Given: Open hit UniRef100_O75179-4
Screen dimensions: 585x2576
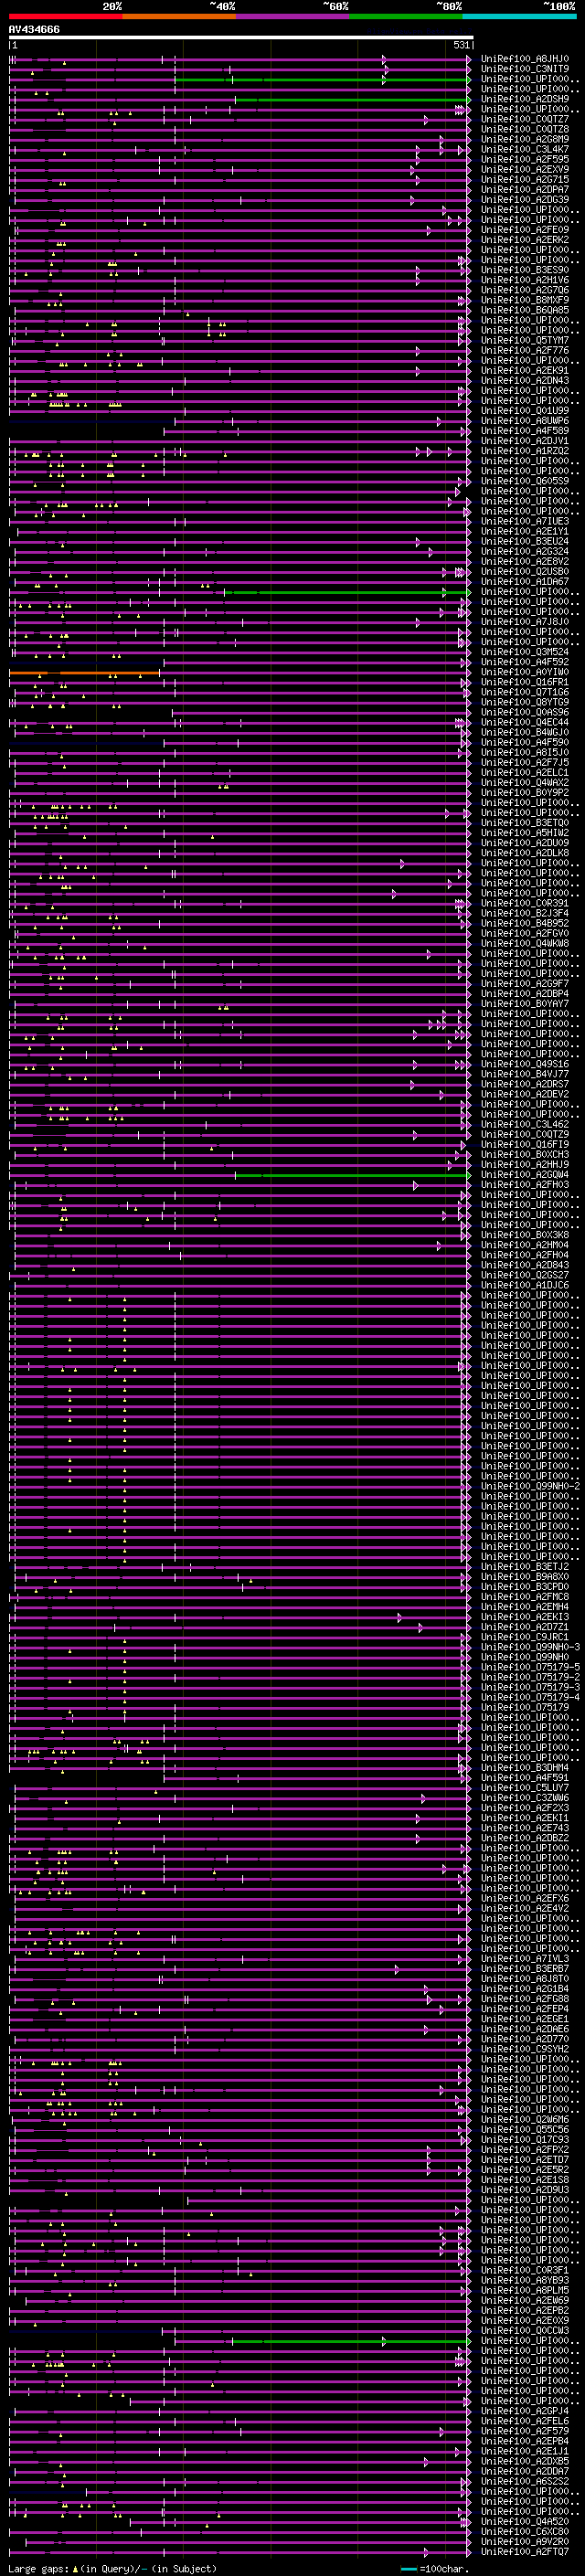Looking at the screenshot, I should pyautogui.click(x=530, y=1698).
